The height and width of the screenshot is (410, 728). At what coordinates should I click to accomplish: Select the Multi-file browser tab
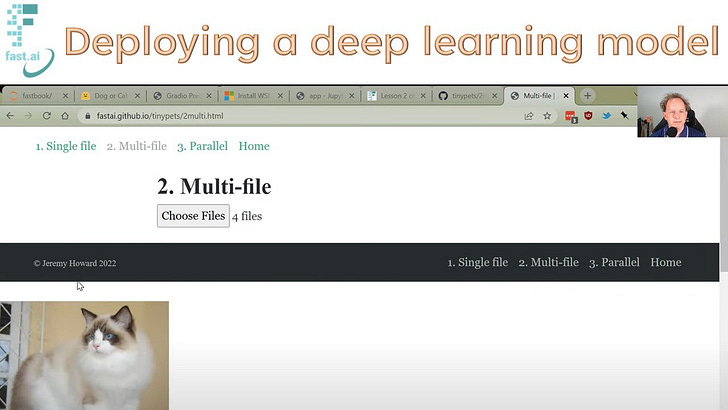[x=538, y=96]
